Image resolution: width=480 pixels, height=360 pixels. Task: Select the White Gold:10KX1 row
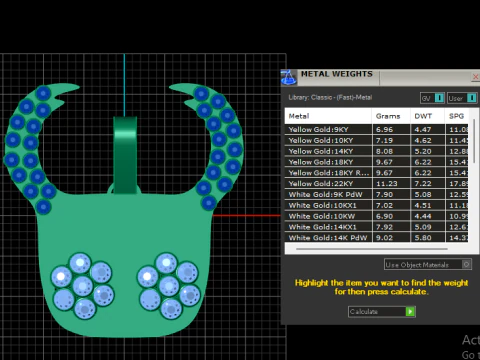point(377,205)
